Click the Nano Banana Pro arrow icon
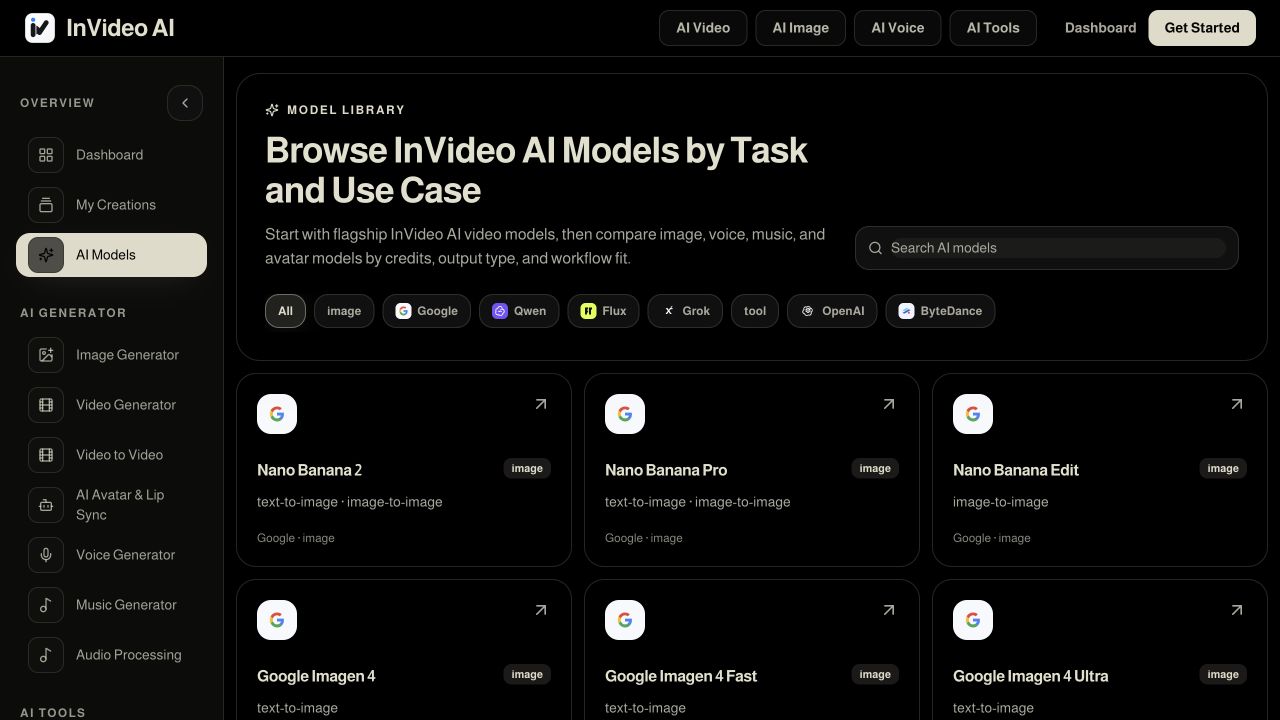Image resolution: width=1280 pixels, height=720 pixels. click(x=889, y=404)
